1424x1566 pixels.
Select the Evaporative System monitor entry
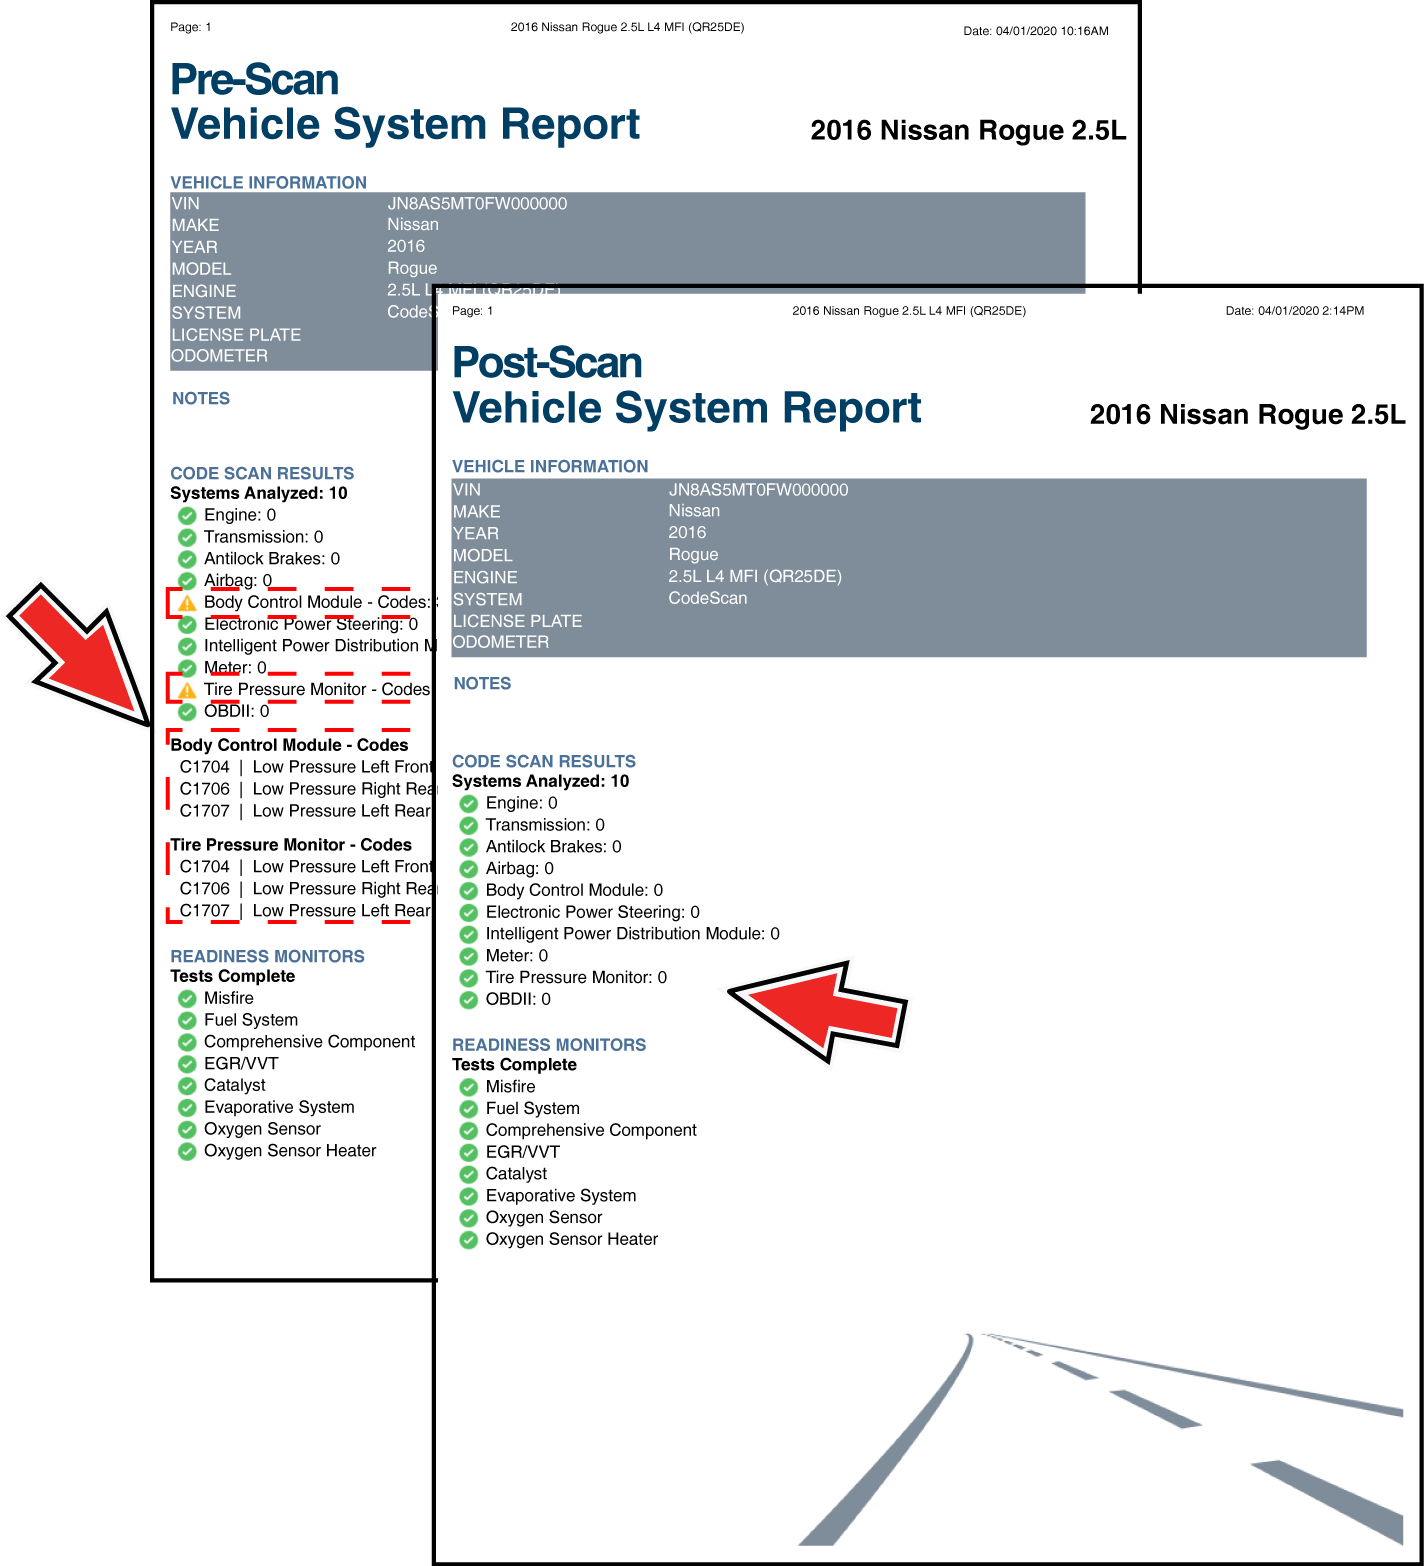(560, 1196)
